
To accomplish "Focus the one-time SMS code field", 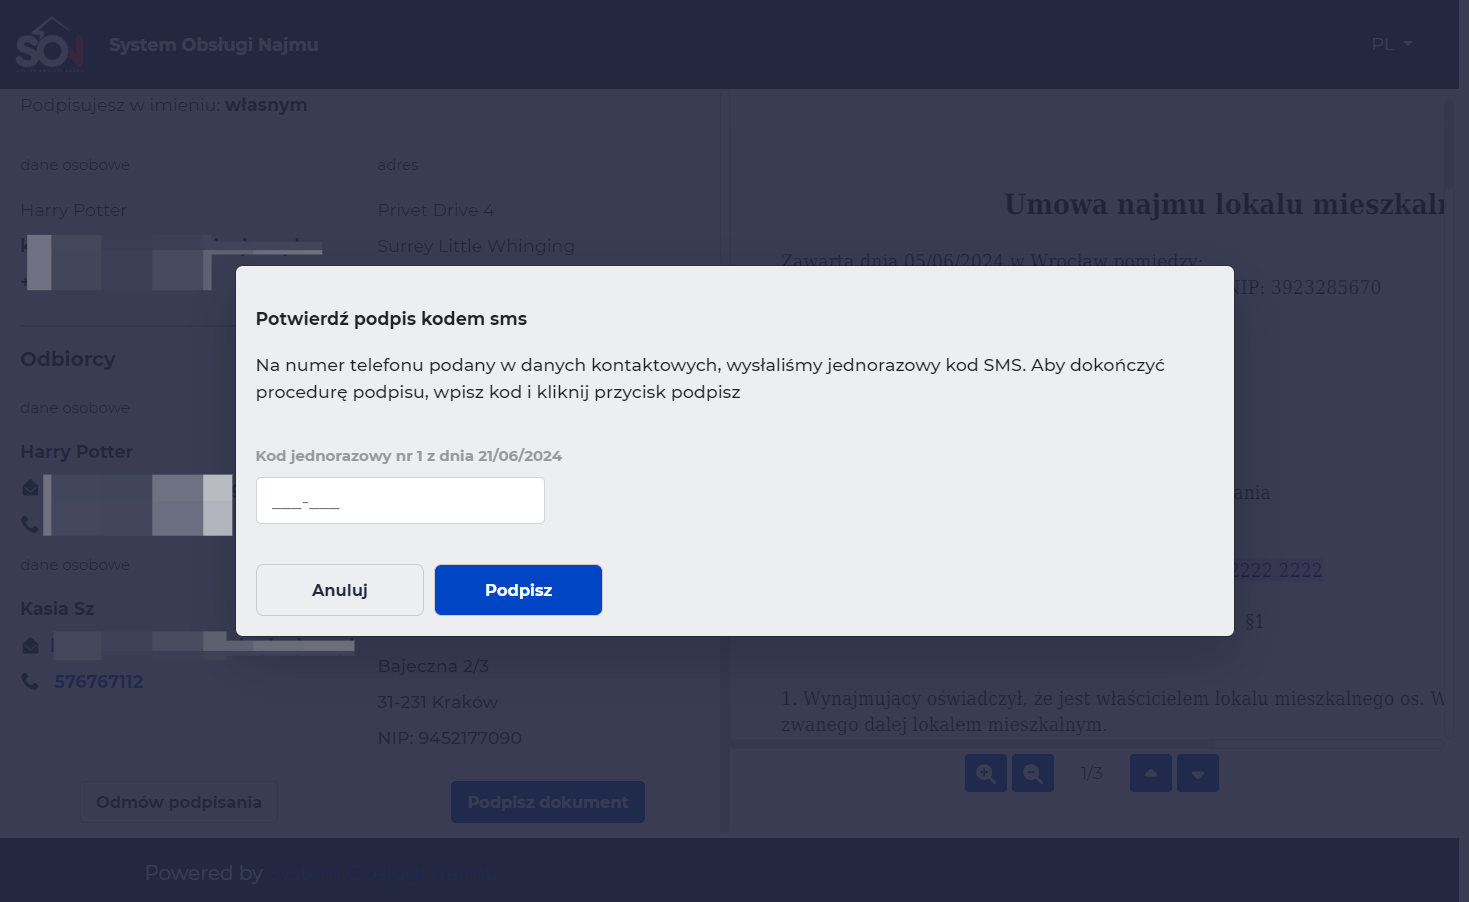I will click(x=400, y=500).
